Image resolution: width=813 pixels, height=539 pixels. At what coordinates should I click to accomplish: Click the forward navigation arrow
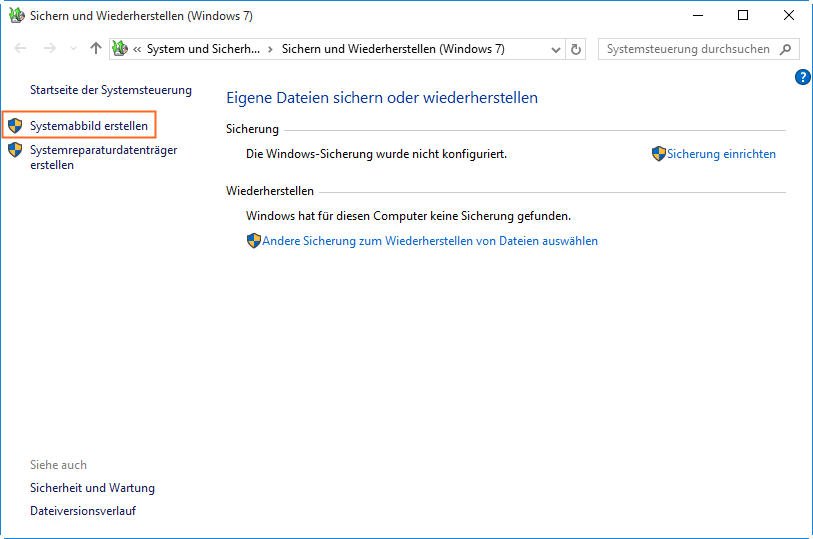point(49,49)
